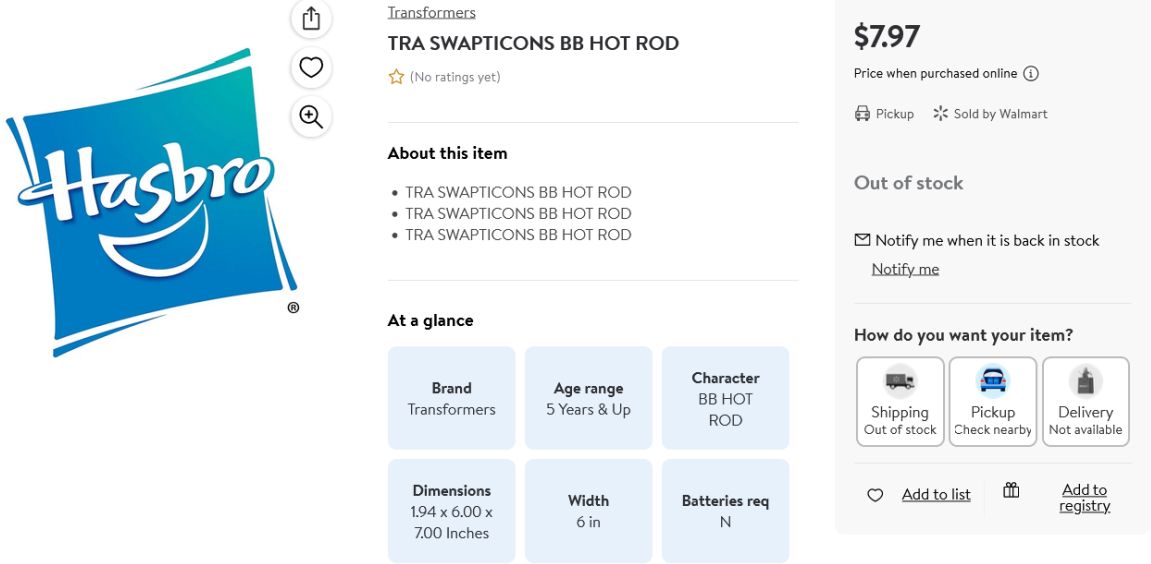Tap the heart favorite icon beside image
1151x564 pixels.
point(311,68)
